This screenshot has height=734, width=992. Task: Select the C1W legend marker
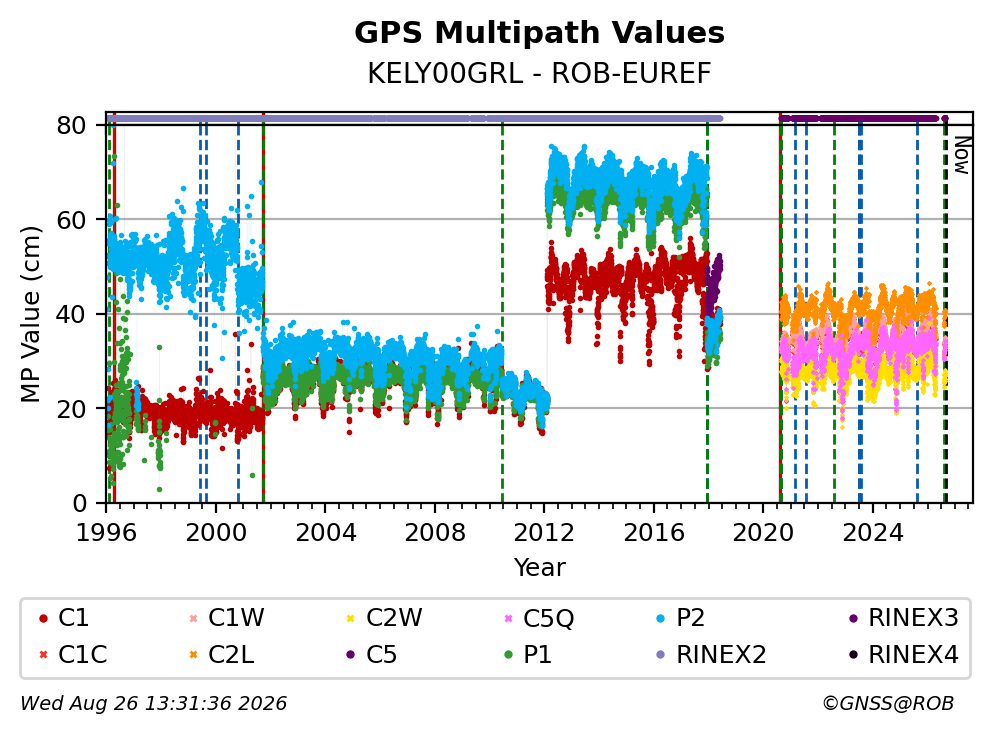tap(194, 618)
